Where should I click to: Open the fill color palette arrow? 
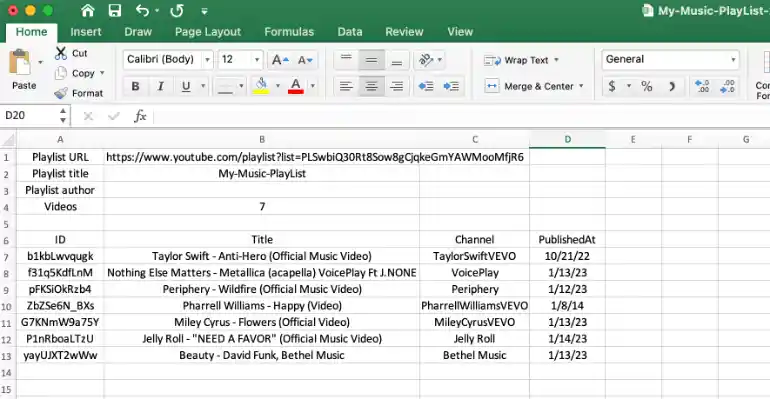coord(277,86)
